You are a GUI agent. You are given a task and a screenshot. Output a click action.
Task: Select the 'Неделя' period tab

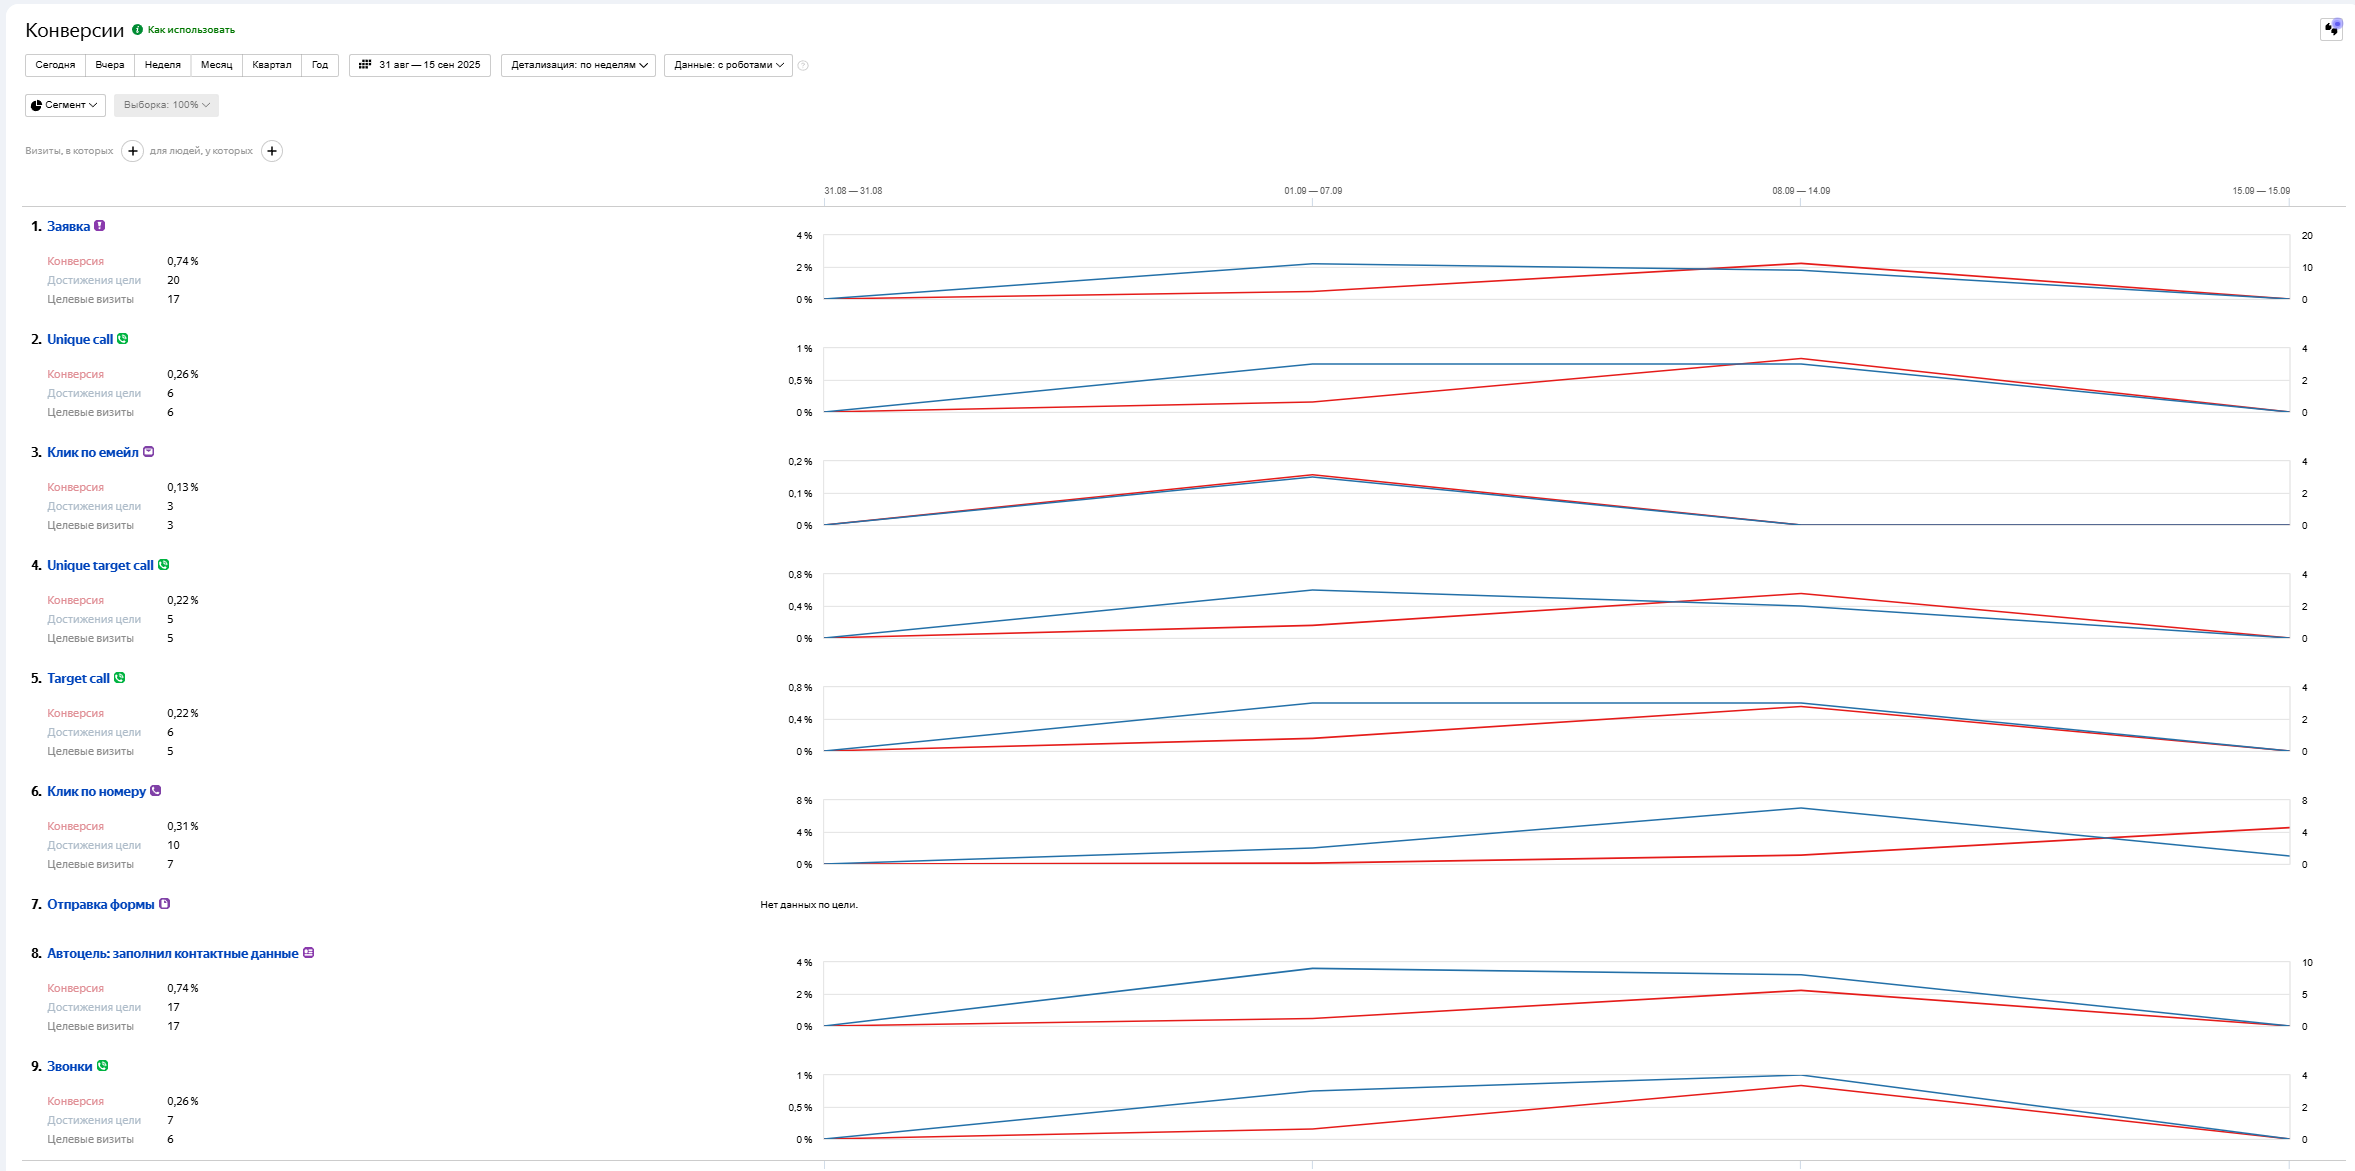[162, 65]
